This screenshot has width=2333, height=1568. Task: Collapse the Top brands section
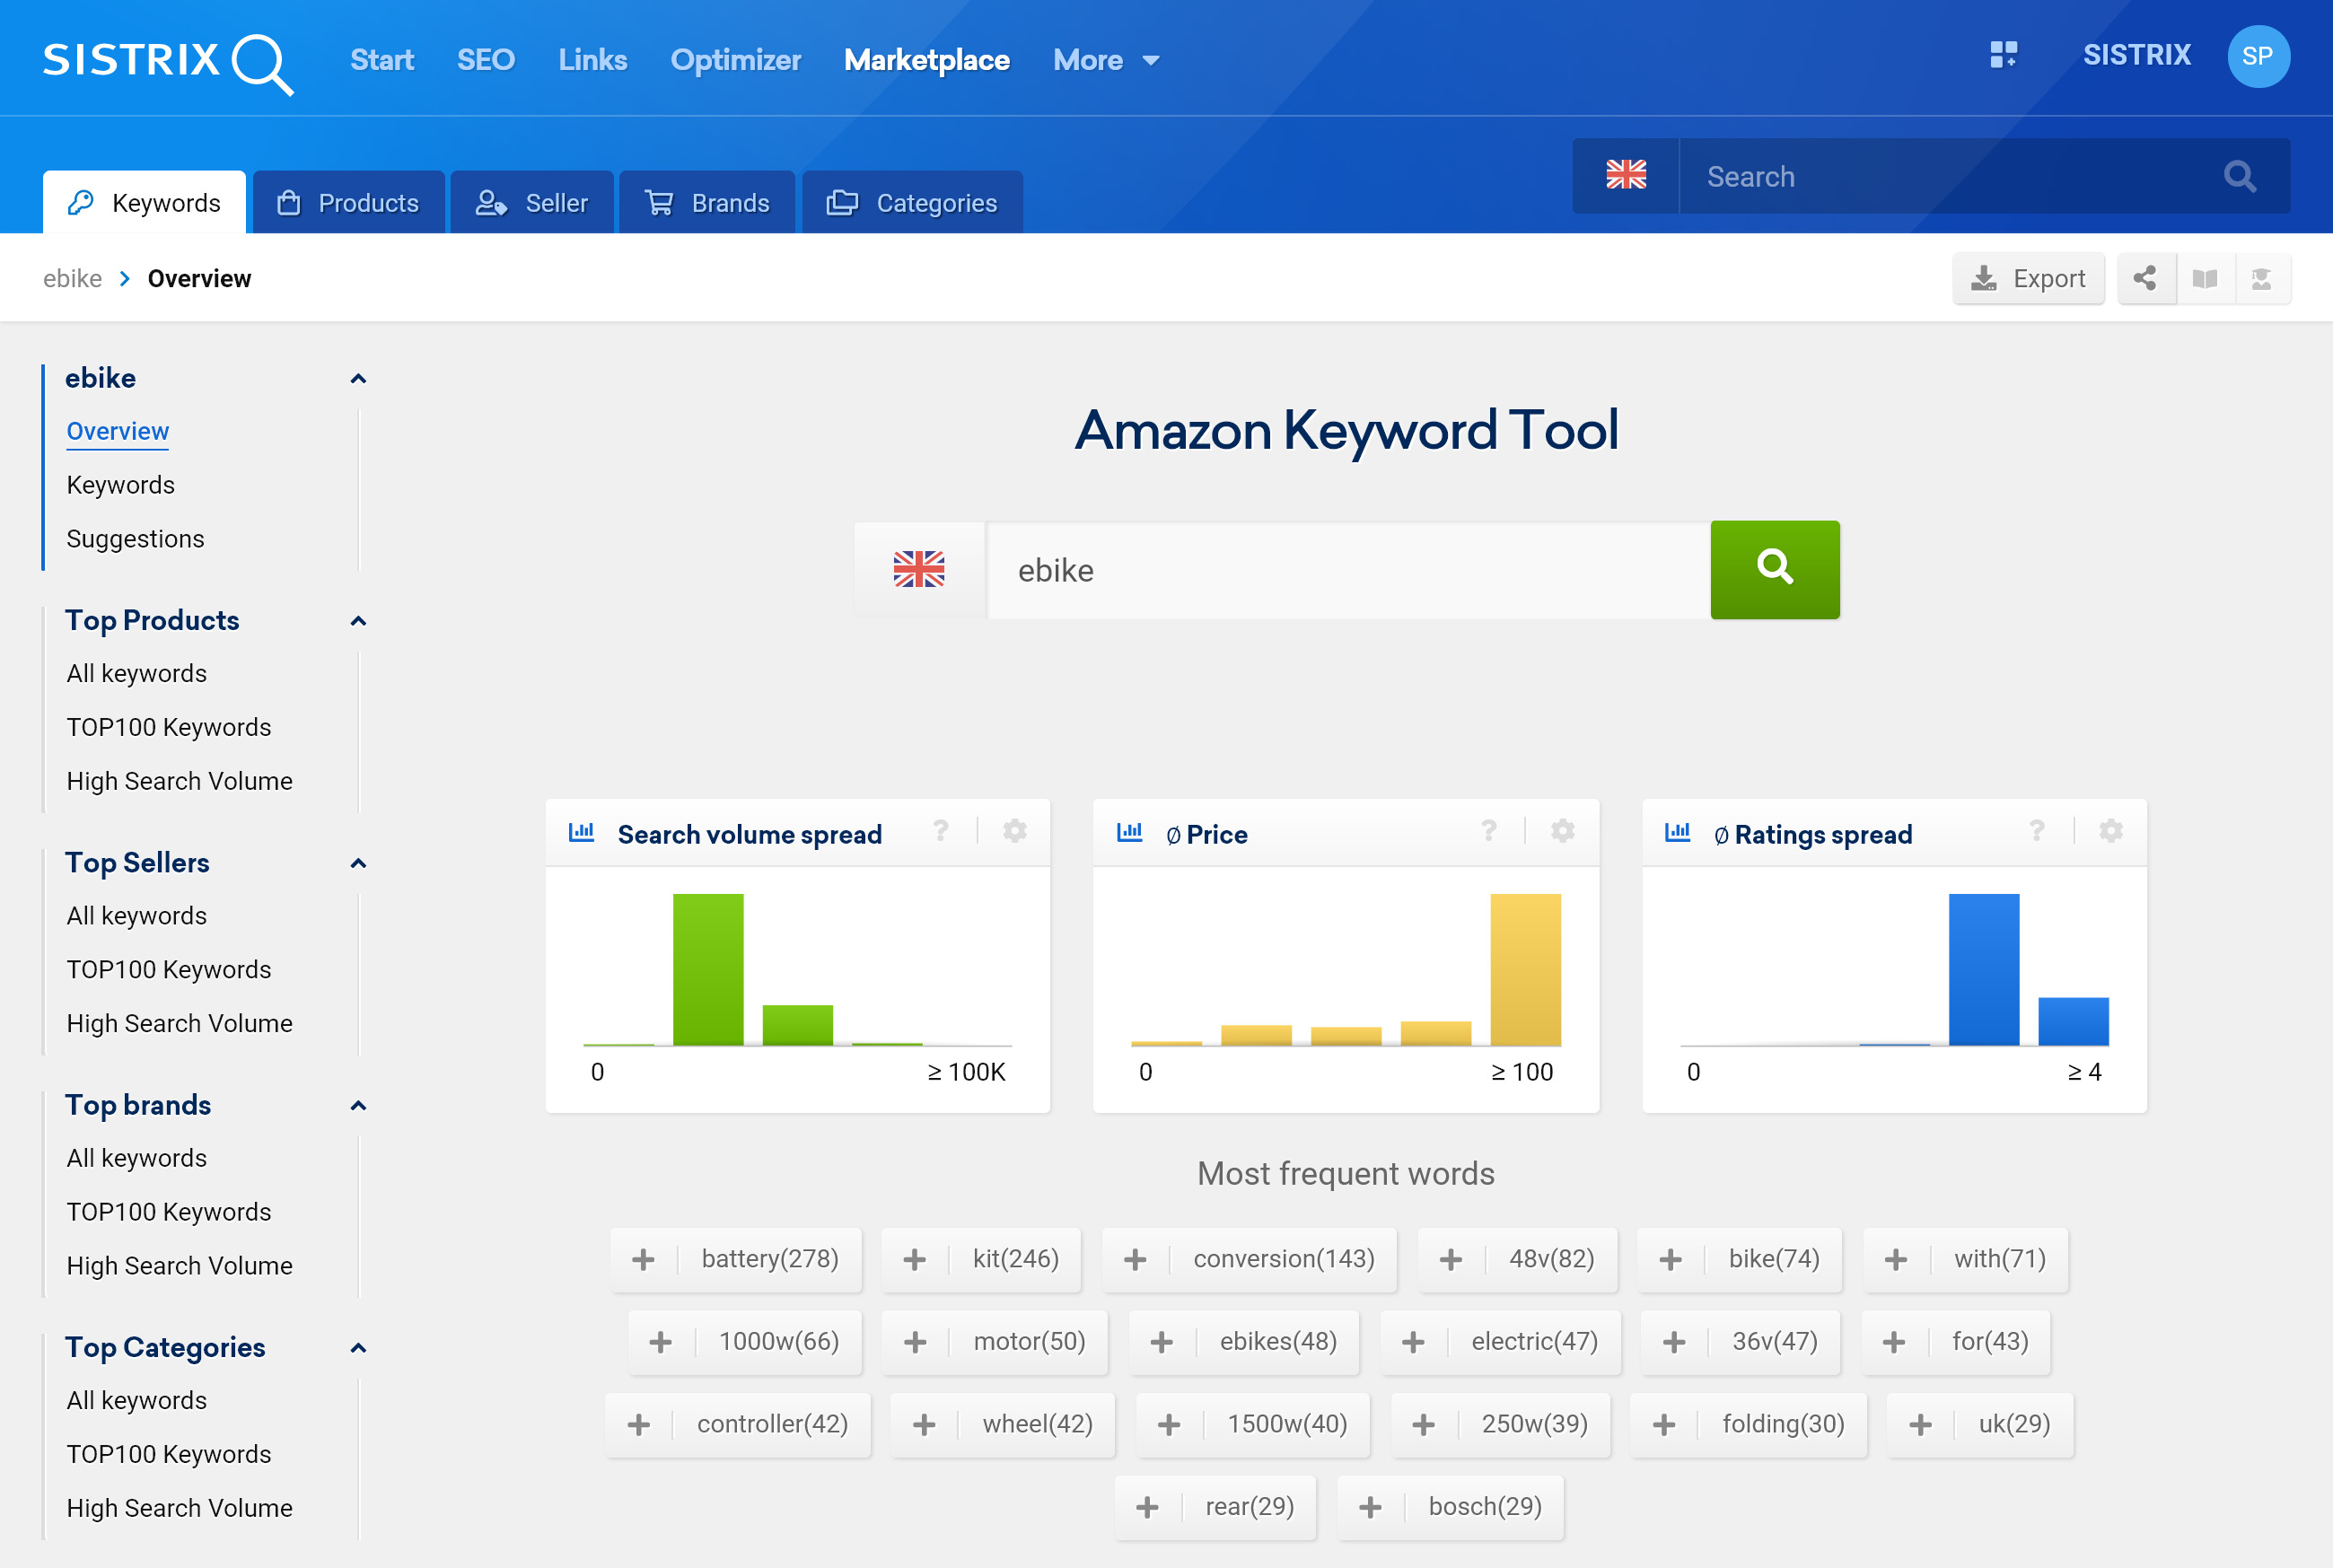358,1105
